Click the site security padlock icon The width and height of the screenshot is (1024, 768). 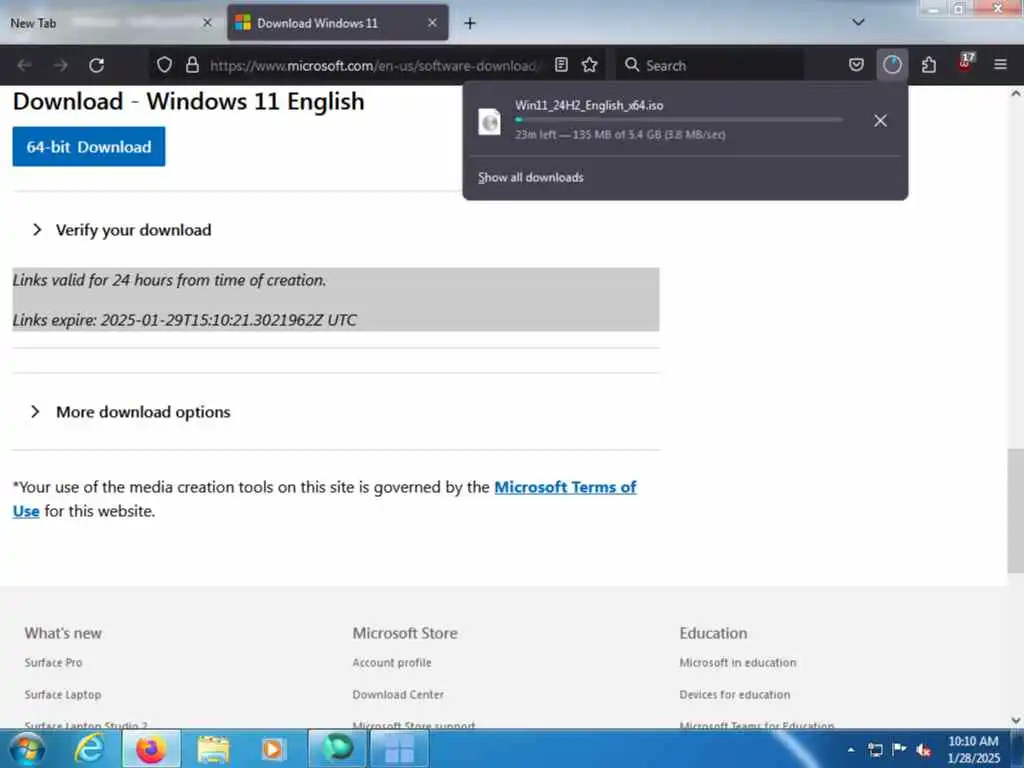click(192, 65)
